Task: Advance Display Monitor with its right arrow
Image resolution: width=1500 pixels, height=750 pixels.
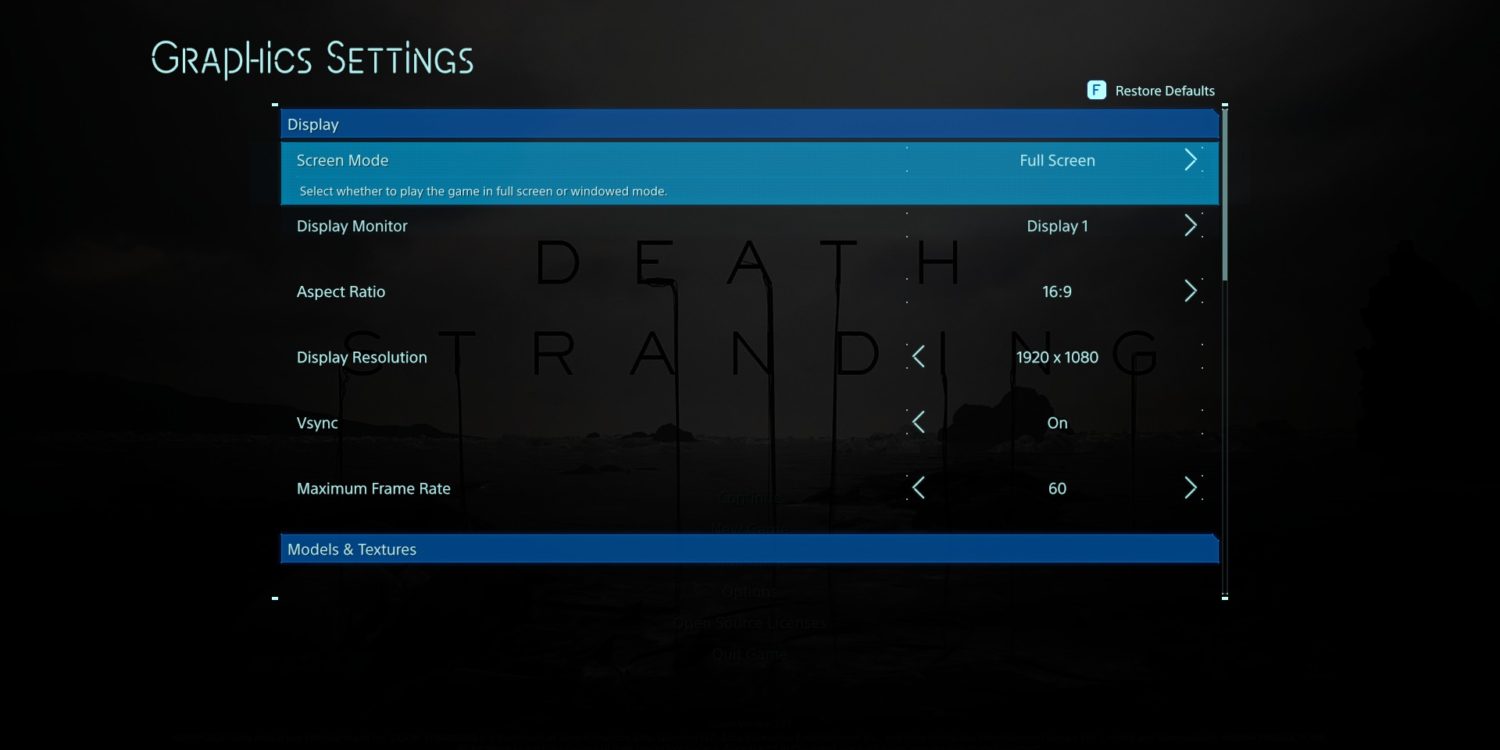Action: click(1190, 226)
